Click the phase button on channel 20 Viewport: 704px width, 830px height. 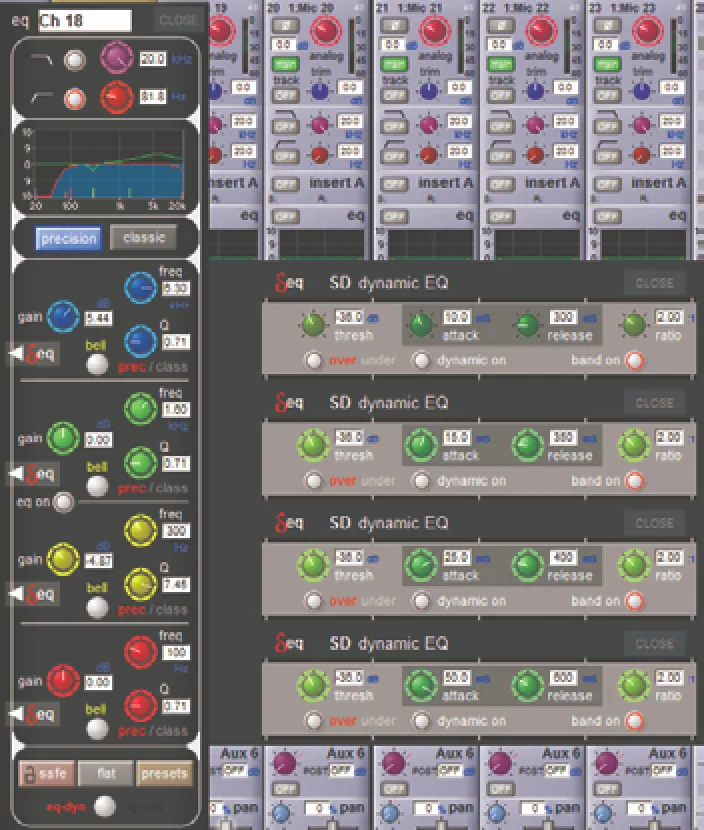tap(285, 25)
